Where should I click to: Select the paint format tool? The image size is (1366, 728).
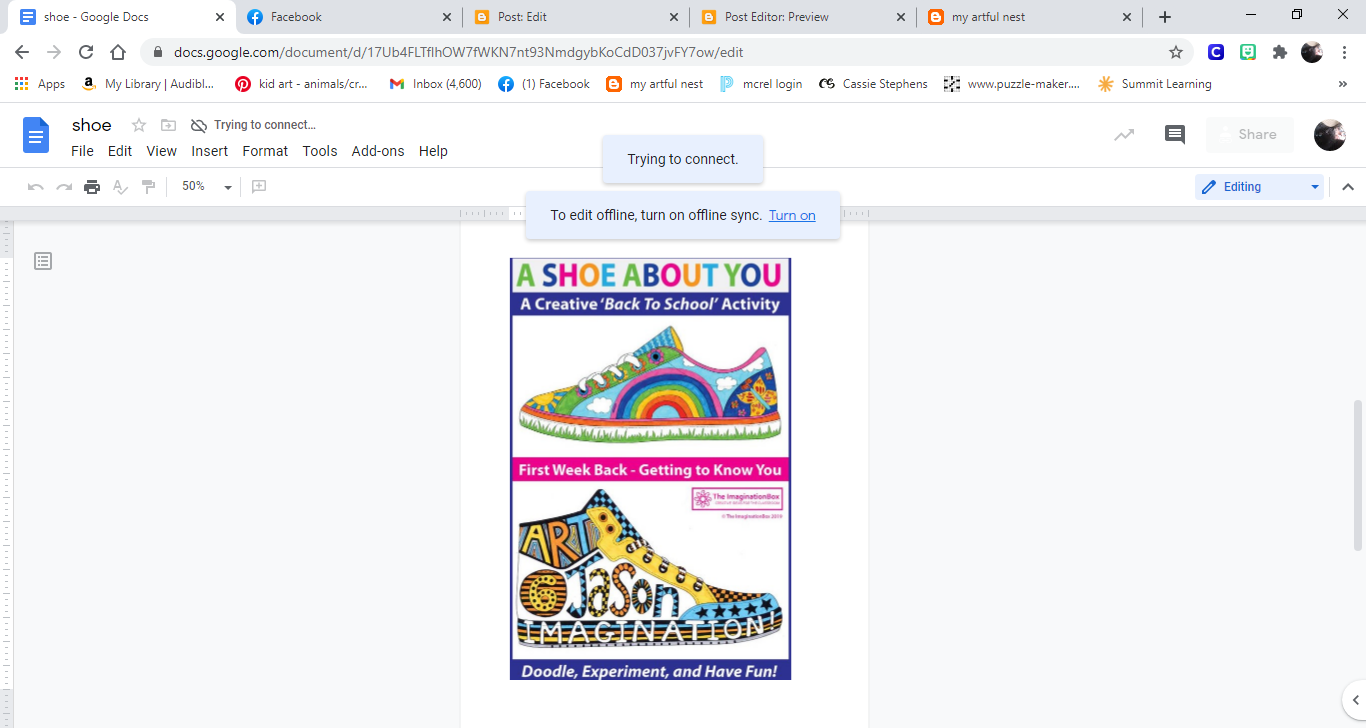click(x=148, y=187)
